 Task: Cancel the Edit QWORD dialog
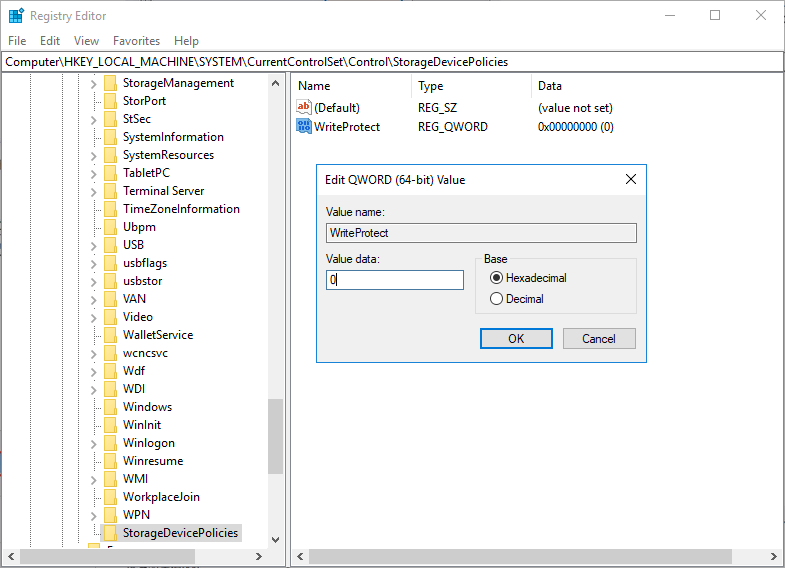pyautogui.click(x=598, y=339)
